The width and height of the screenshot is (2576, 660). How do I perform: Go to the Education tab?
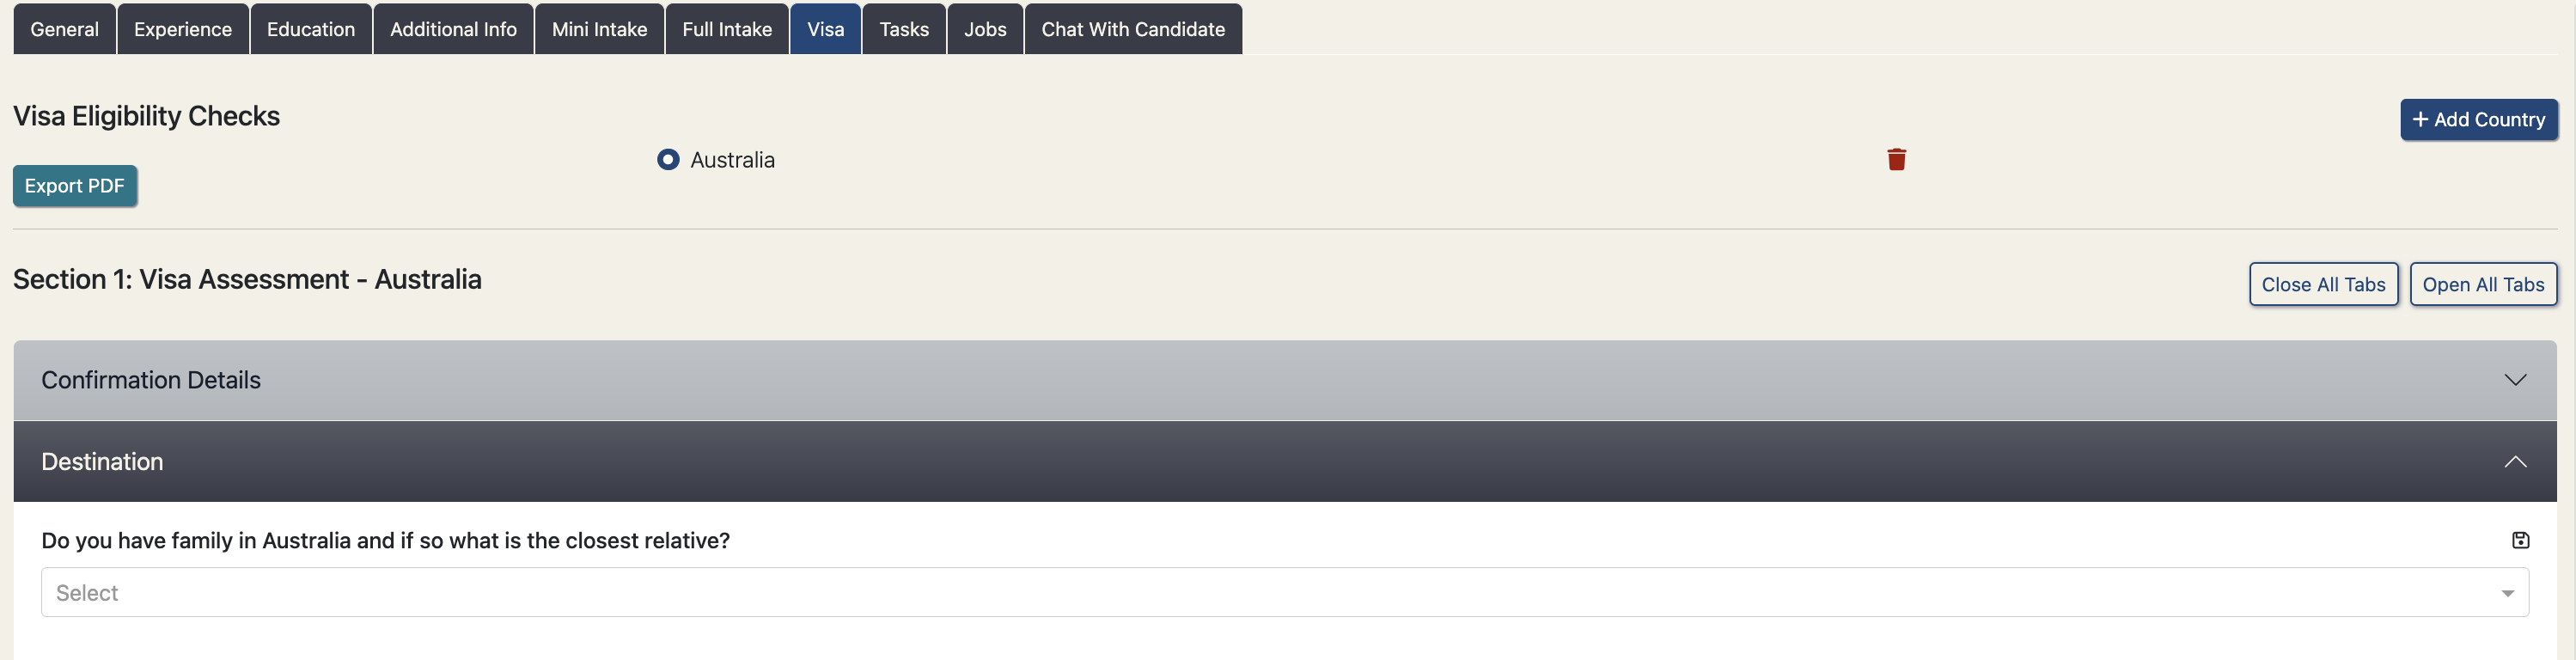311,29
